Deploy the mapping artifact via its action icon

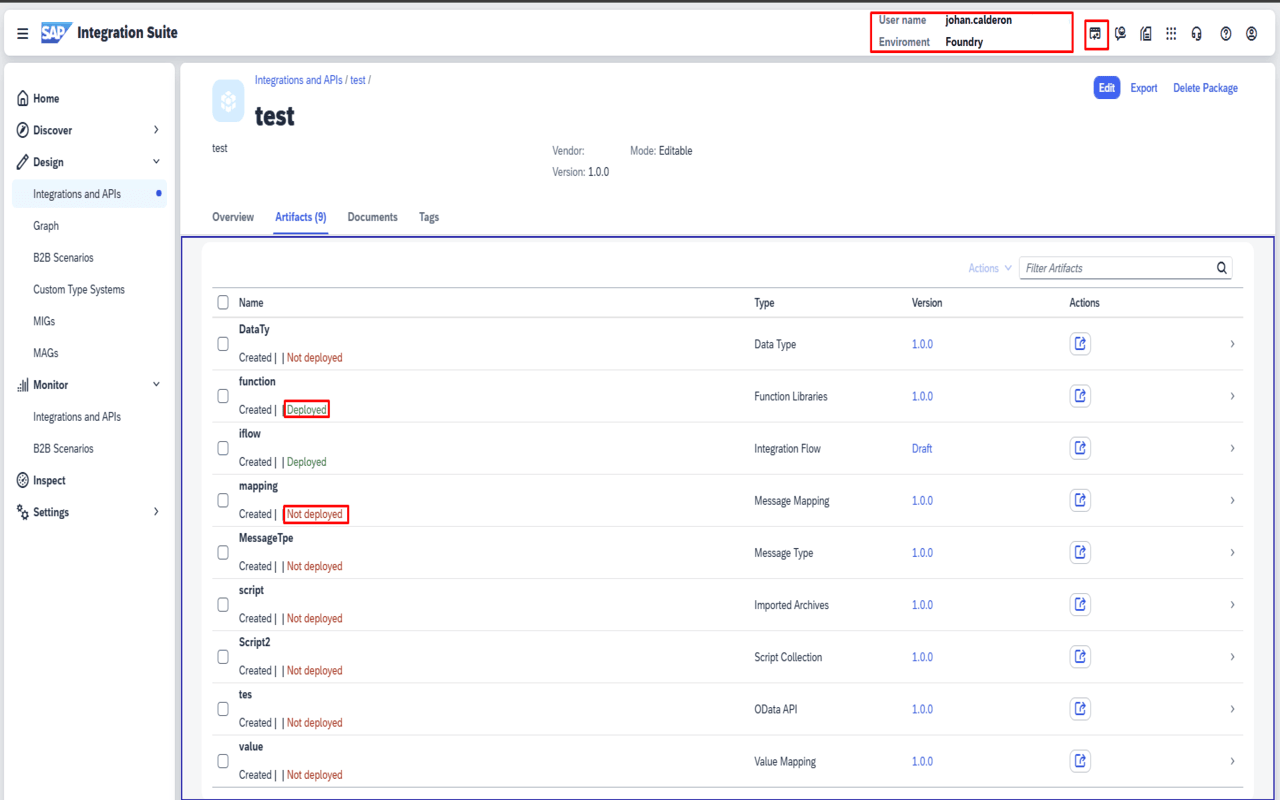coord(1080,500)
